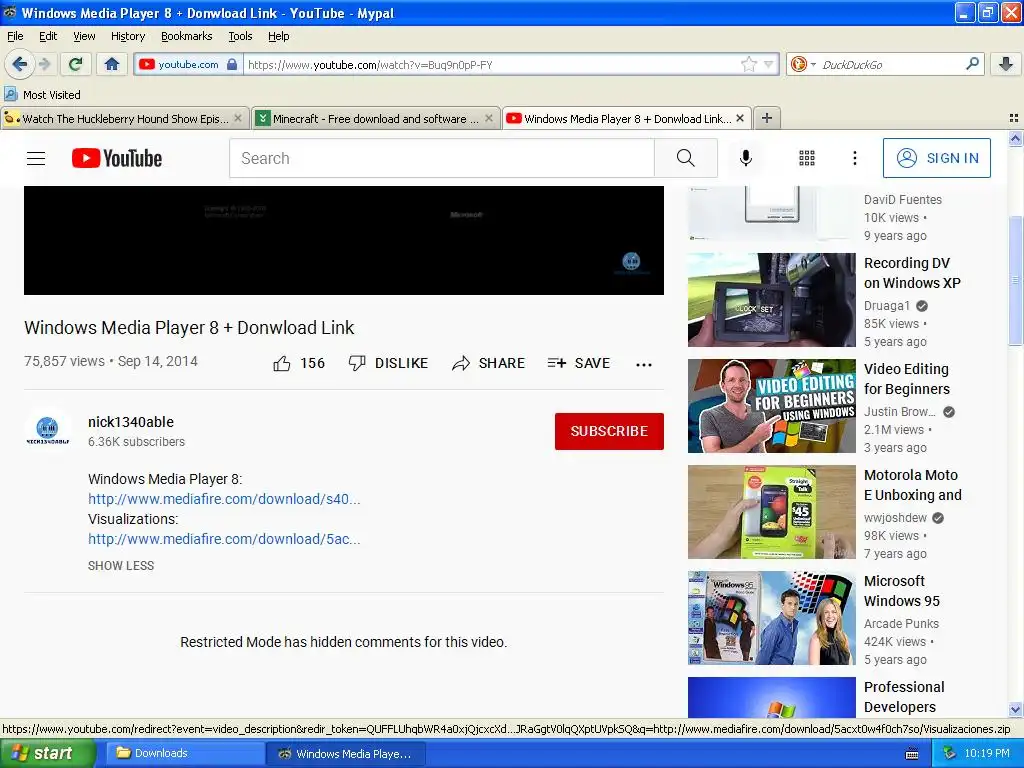This screenshot has height=768, width=1024.
Task: Open the Visualizations mediafire download link
Action: point(224,539)
